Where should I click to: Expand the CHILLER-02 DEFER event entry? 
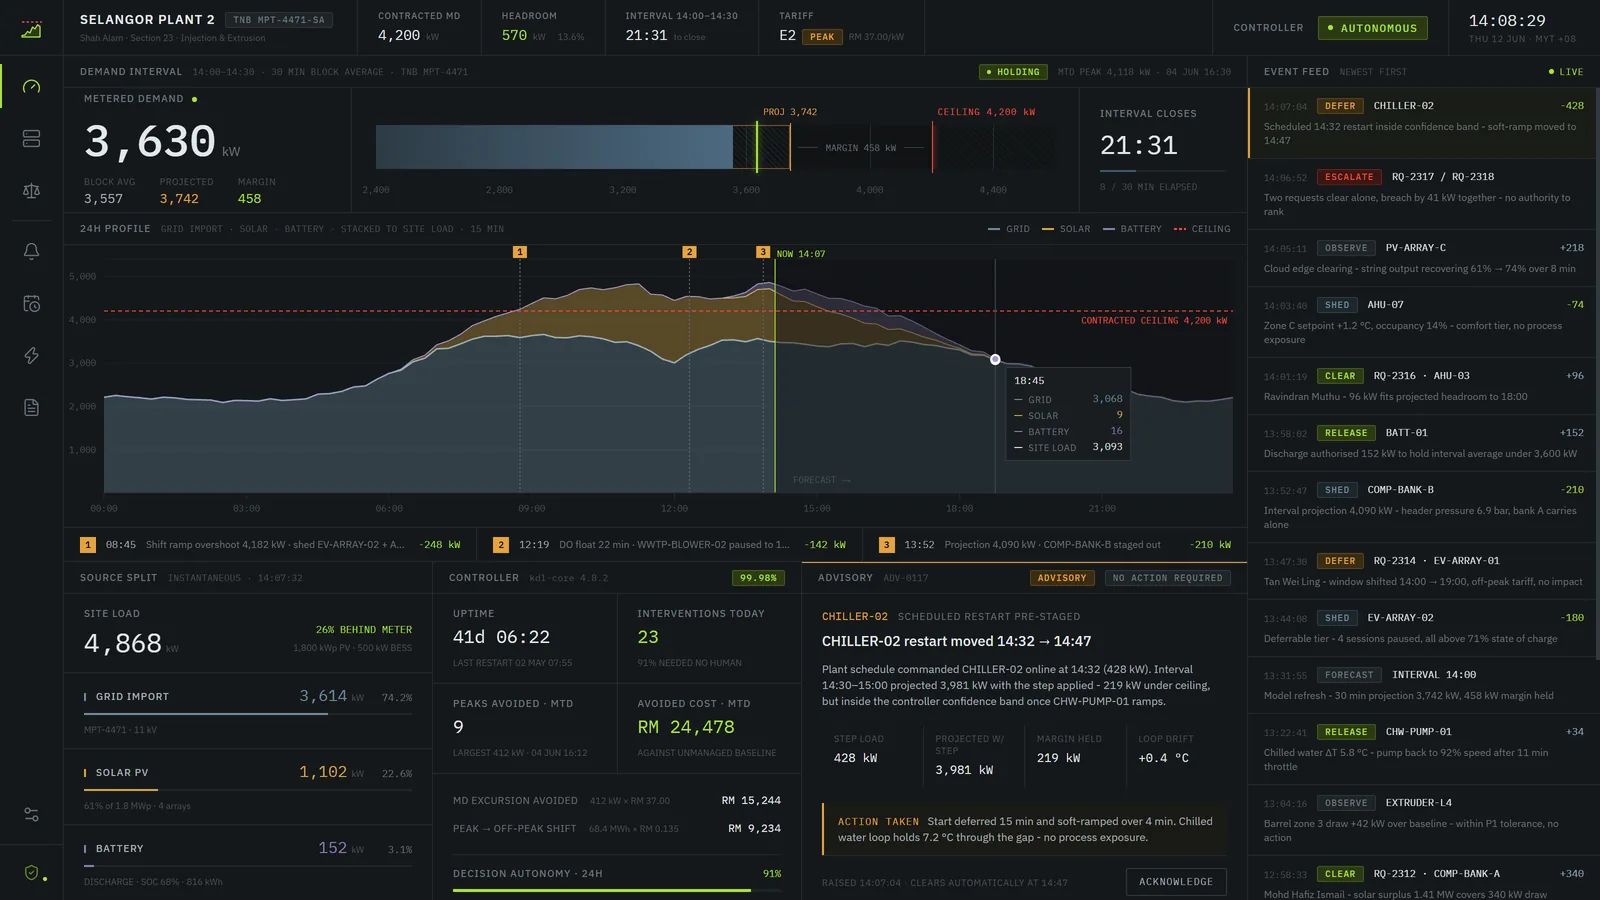(x=1423, y=123)
